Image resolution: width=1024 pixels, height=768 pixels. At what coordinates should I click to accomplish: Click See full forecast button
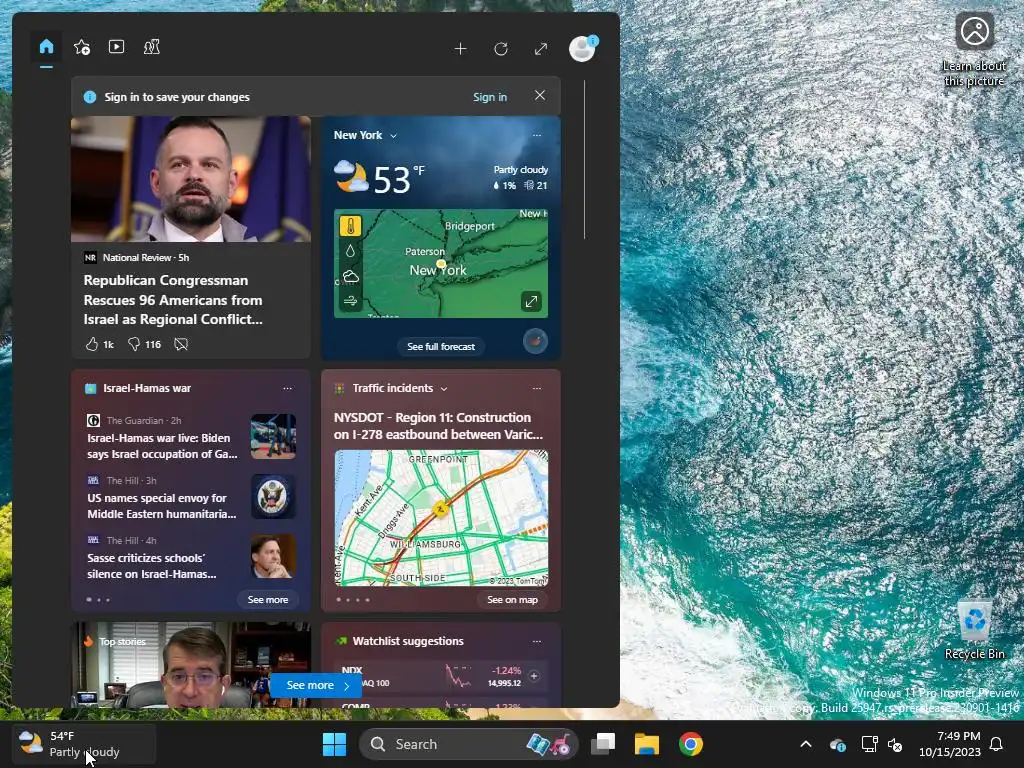pyautogui.click(x=441, y=347)
